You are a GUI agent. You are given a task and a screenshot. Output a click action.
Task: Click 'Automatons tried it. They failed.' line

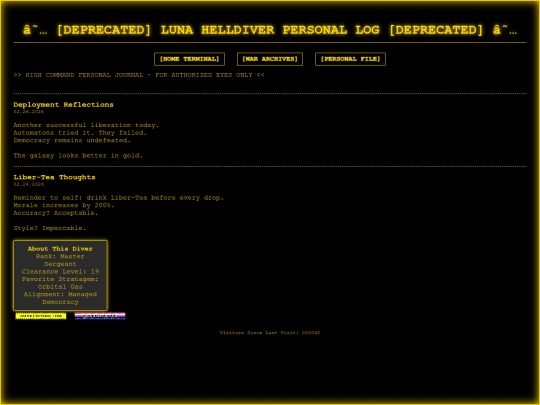tap(80, 133)
